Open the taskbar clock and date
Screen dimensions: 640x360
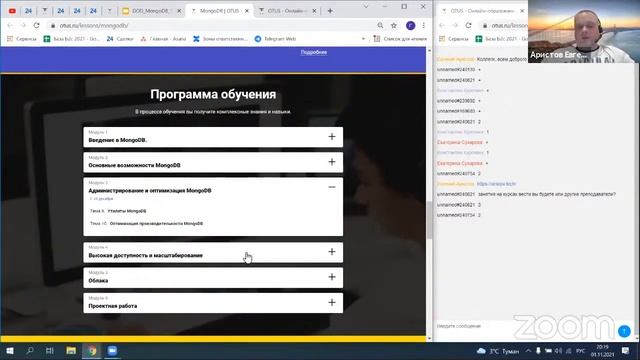tap(602, 351)
